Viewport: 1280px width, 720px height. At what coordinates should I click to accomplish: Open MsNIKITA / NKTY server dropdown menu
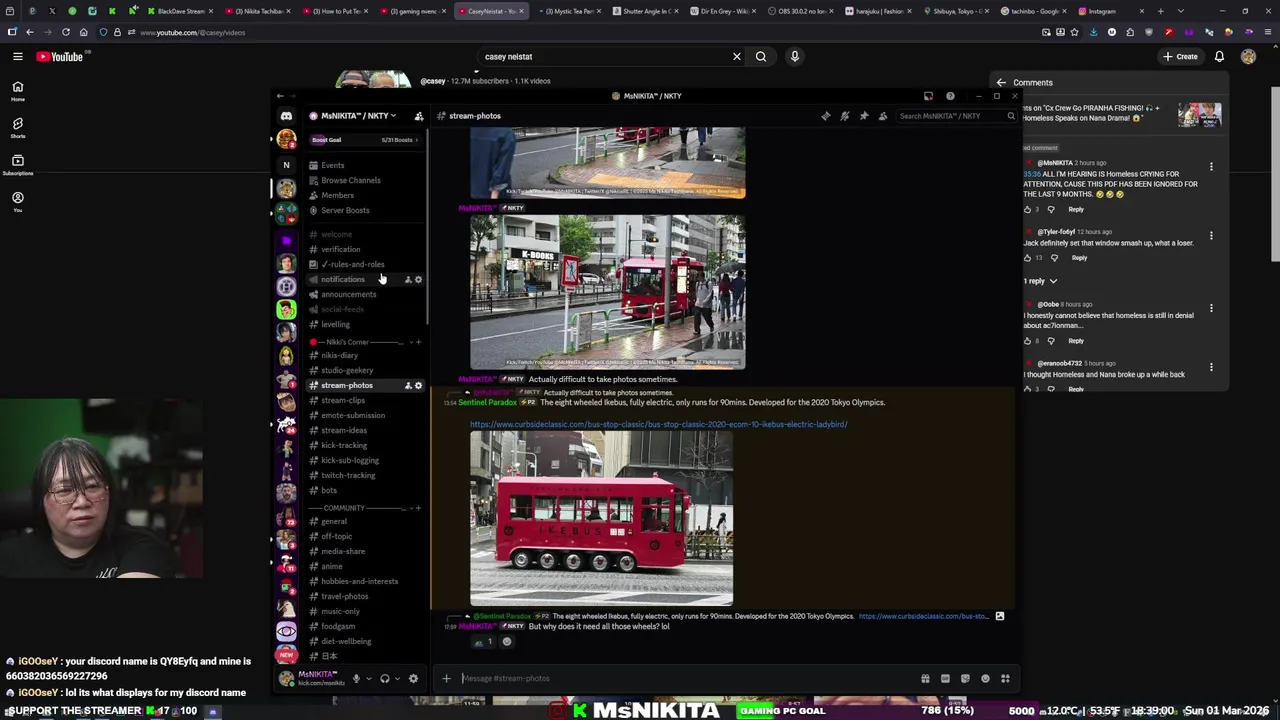(352, 116)
